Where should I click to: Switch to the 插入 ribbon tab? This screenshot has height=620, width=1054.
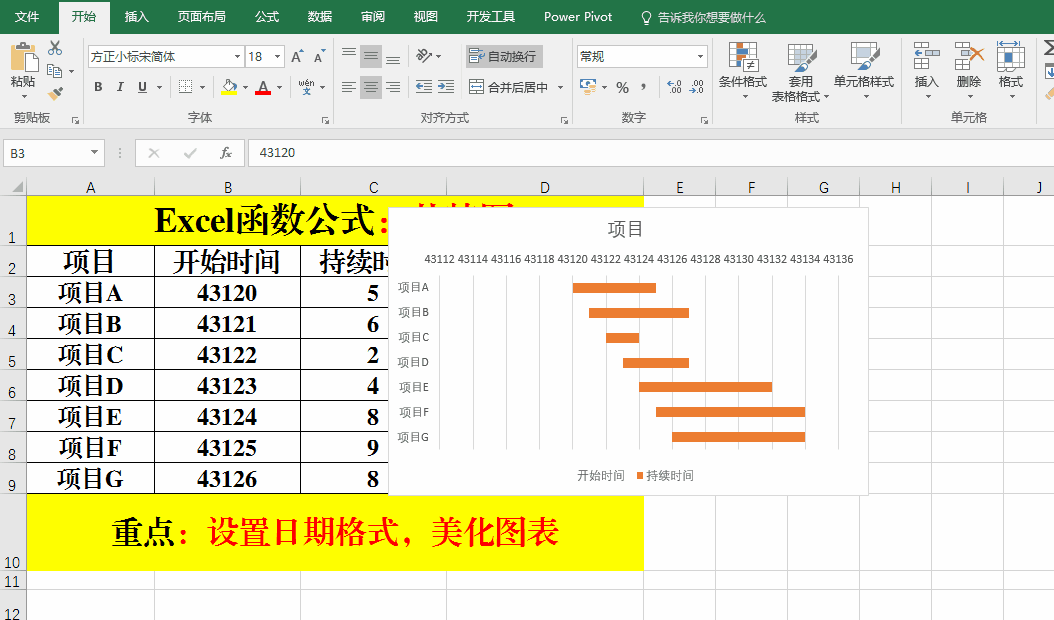137,17
